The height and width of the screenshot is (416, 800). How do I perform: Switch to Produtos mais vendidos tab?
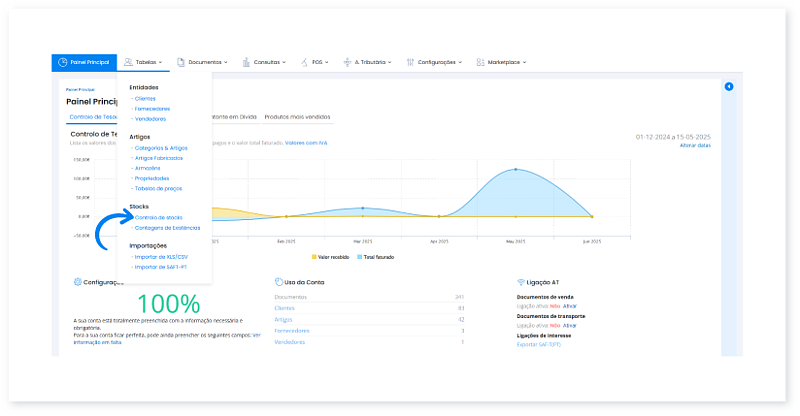point(296,117)
